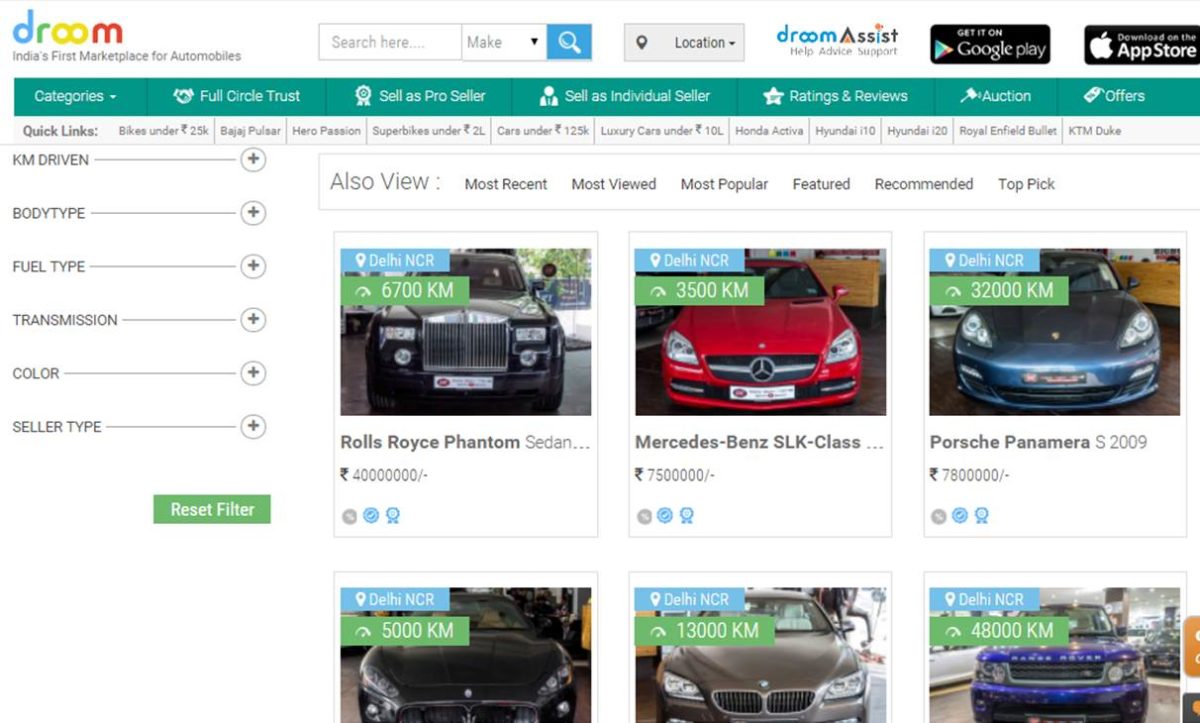Open Sell as Individual Seller
1200x723 pixels.
coord(624,96)
